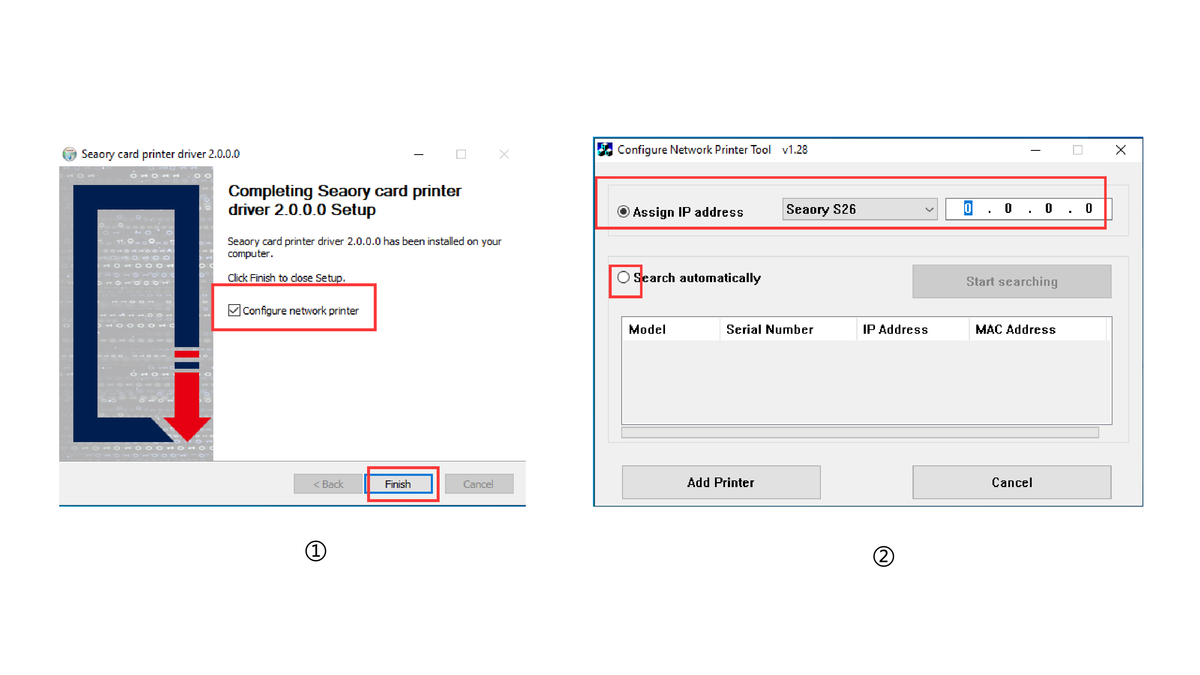Click Finish in Seaory setup
The width and height of the screenshot is (1200, 675).
click(x=398, y=484)
